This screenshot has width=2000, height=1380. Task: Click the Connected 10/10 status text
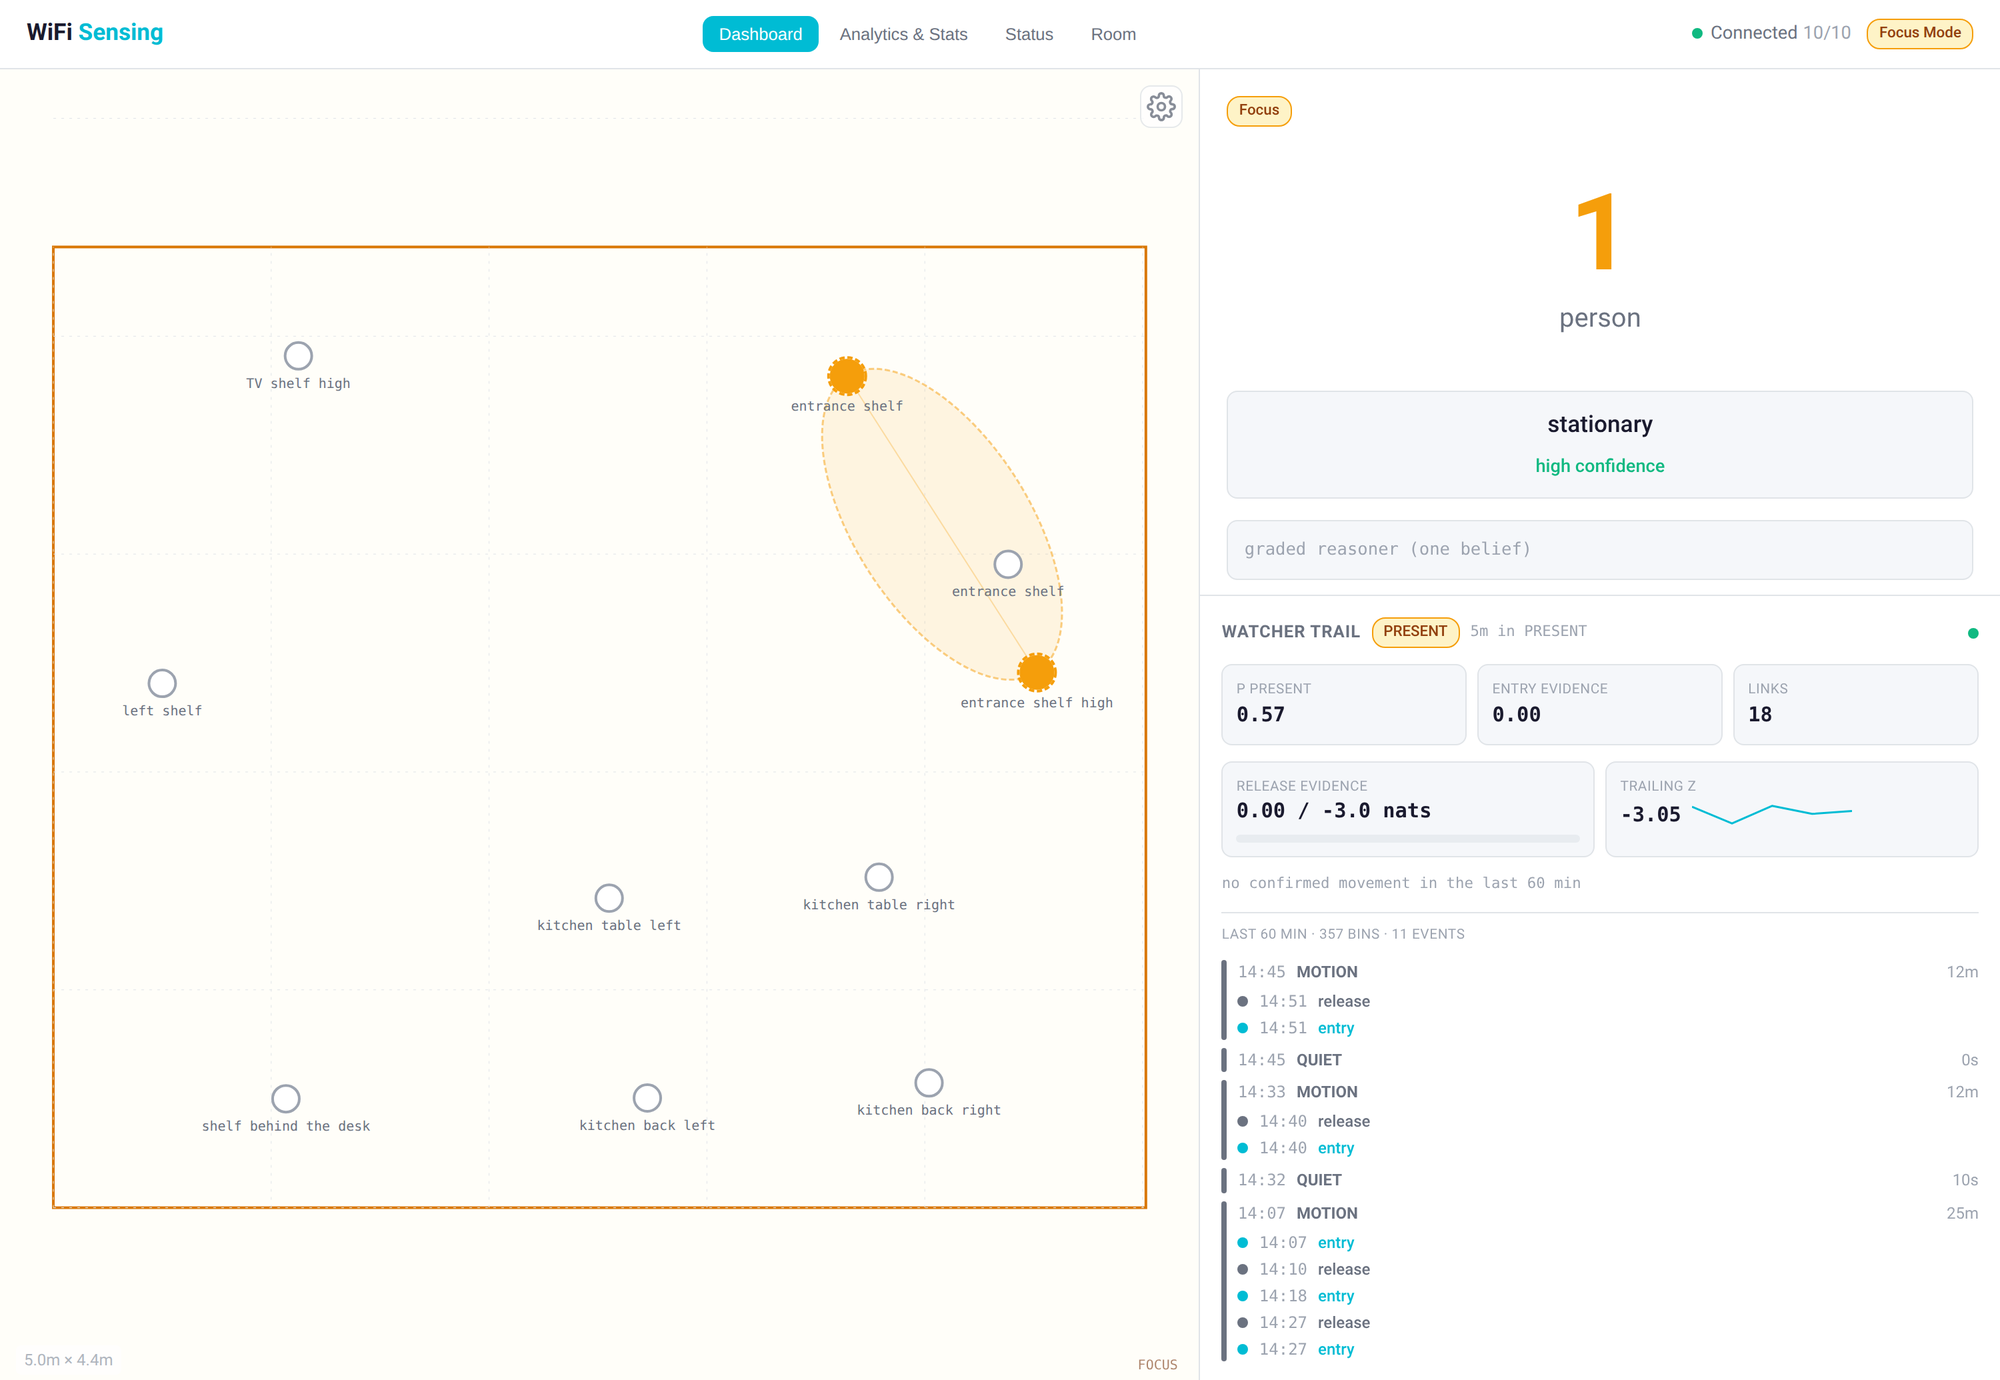click(x=1780, y=33)
